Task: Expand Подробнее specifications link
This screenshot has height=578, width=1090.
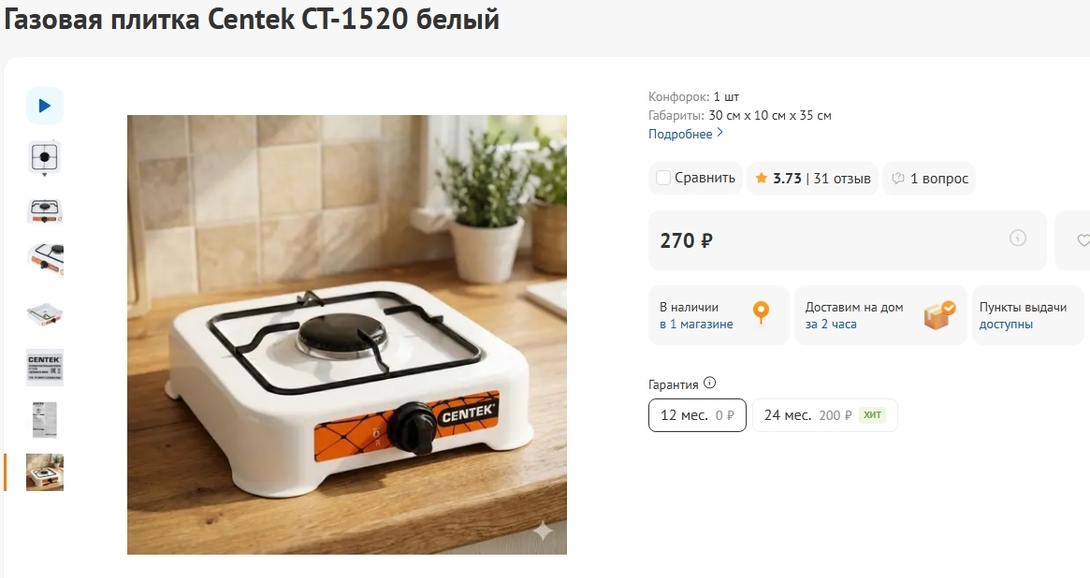Action: 685,134
